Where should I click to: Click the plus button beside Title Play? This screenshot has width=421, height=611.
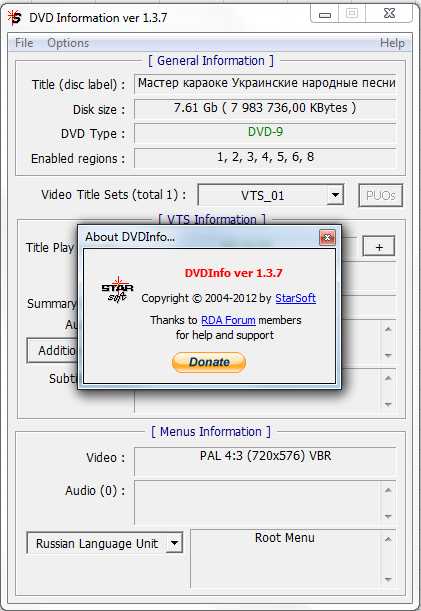point(379,246)
